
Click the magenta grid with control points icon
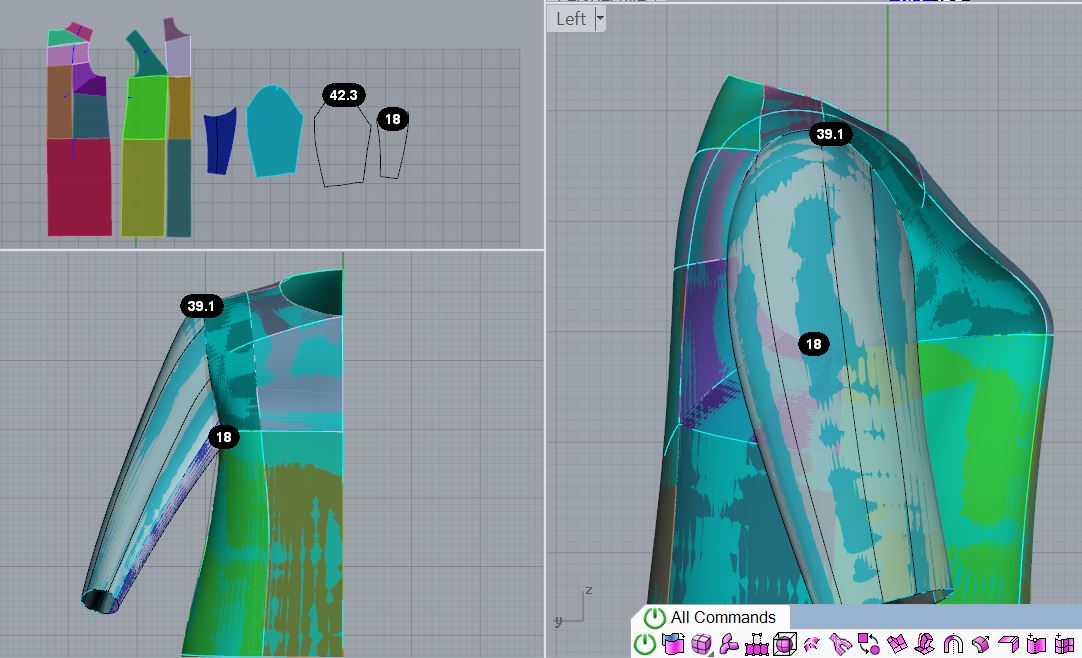pyautogui.click(x=757, y=644)
